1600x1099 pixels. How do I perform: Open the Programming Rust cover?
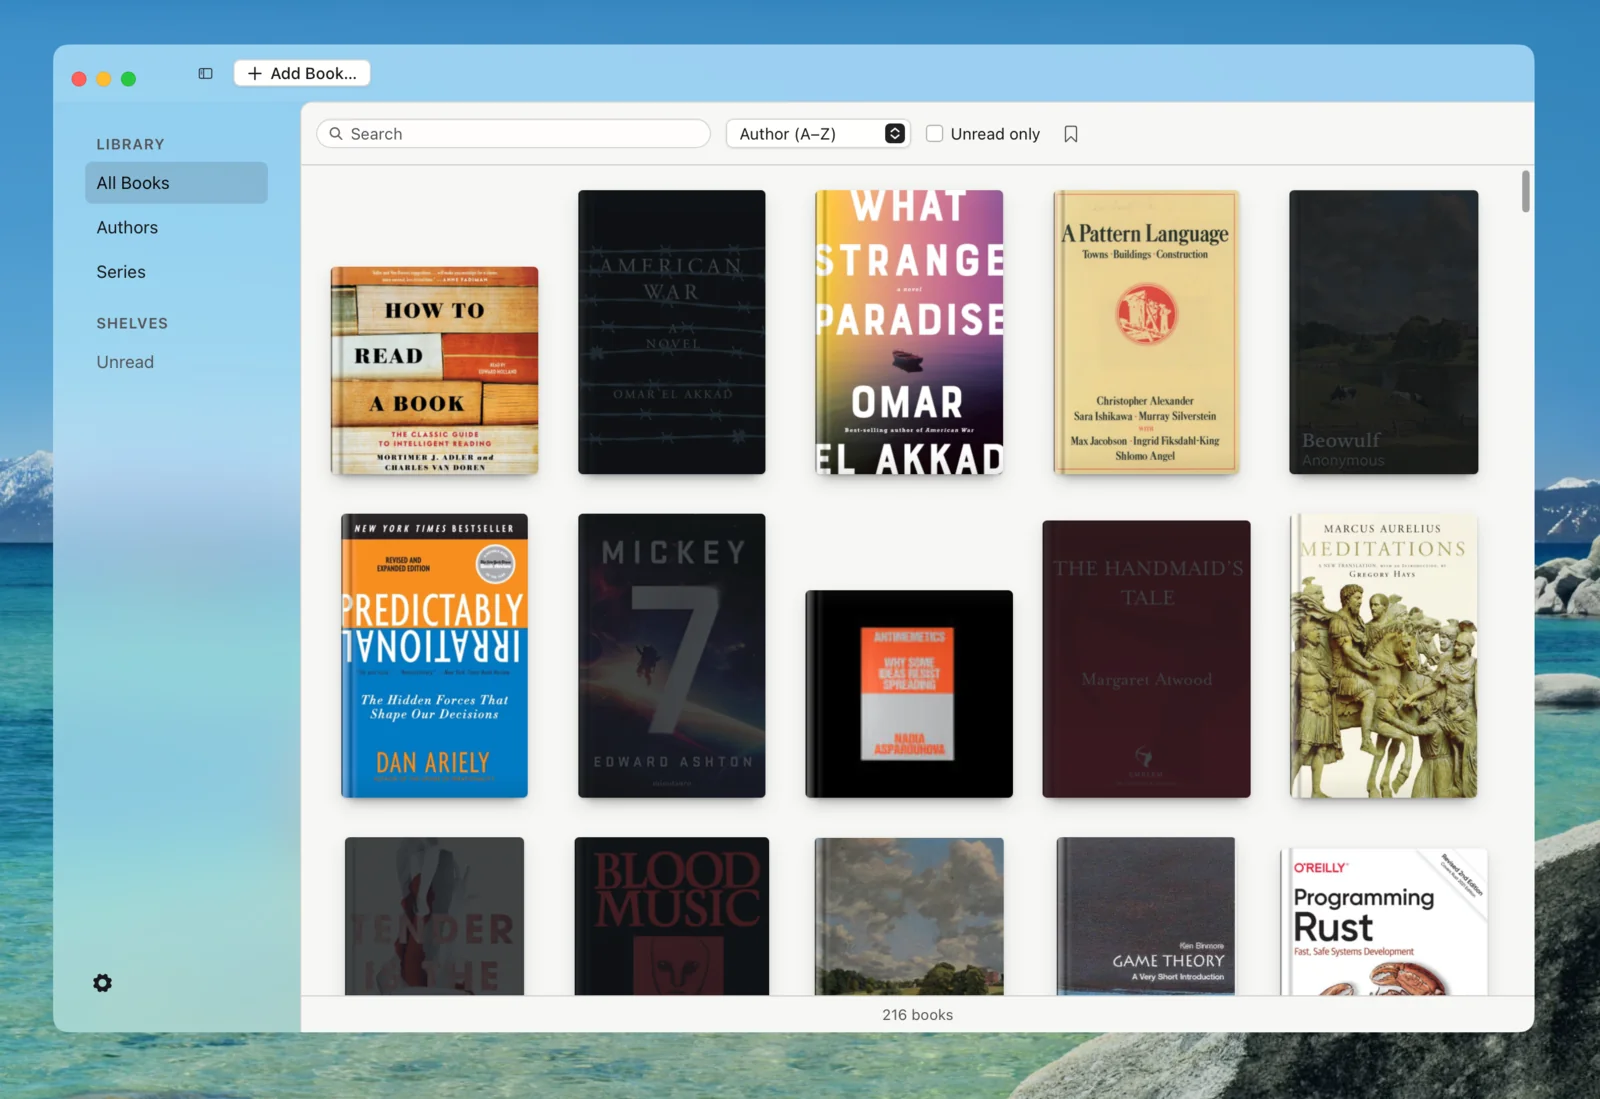[x=1384, y=921]
